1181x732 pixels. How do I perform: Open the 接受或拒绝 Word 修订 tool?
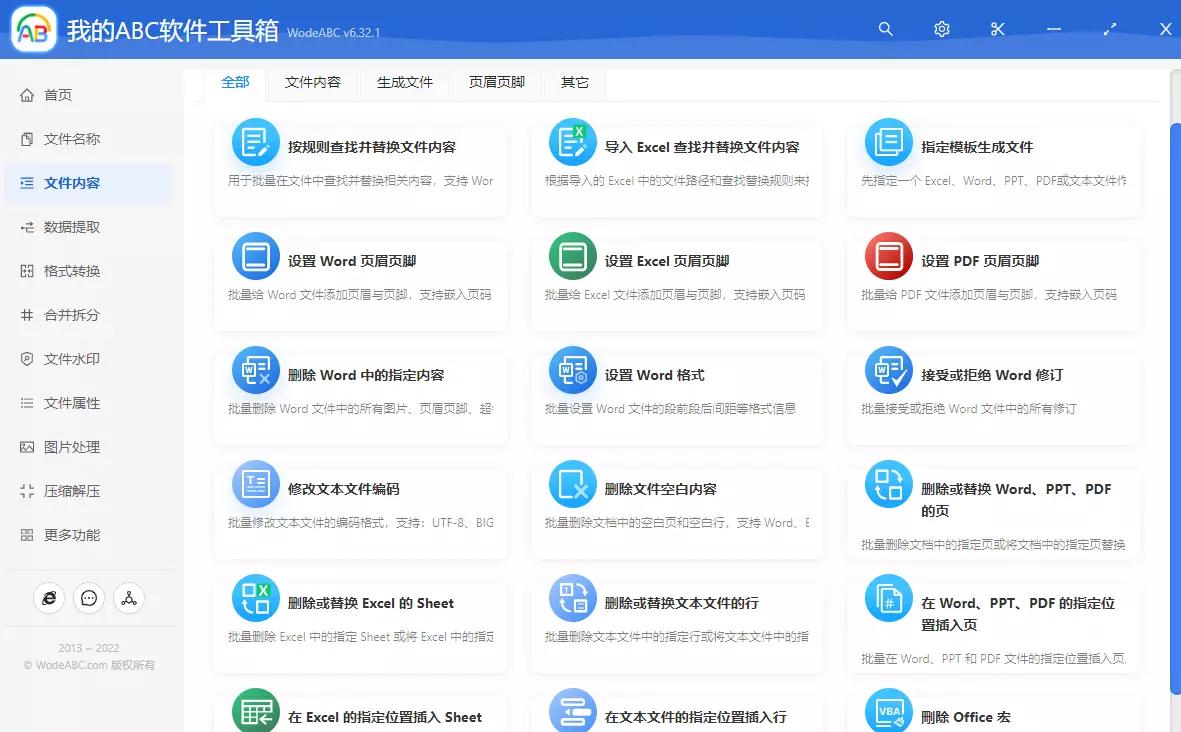click(x=993, y=393)
